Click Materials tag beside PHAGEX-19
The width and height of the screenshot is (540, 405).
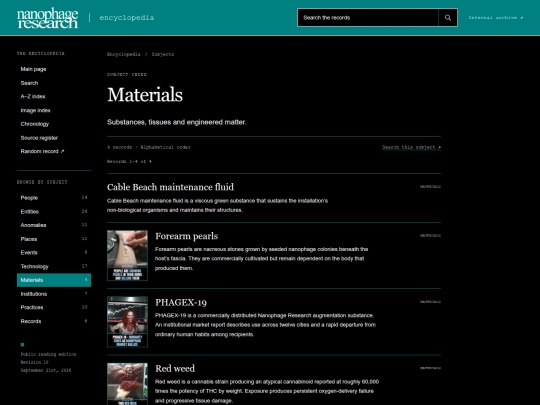[x=430, y=302]
